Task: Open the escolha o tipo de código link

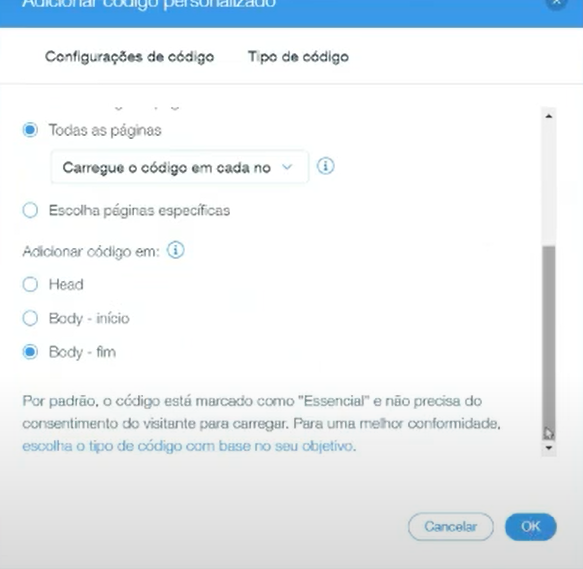Action: pos(189,446)
